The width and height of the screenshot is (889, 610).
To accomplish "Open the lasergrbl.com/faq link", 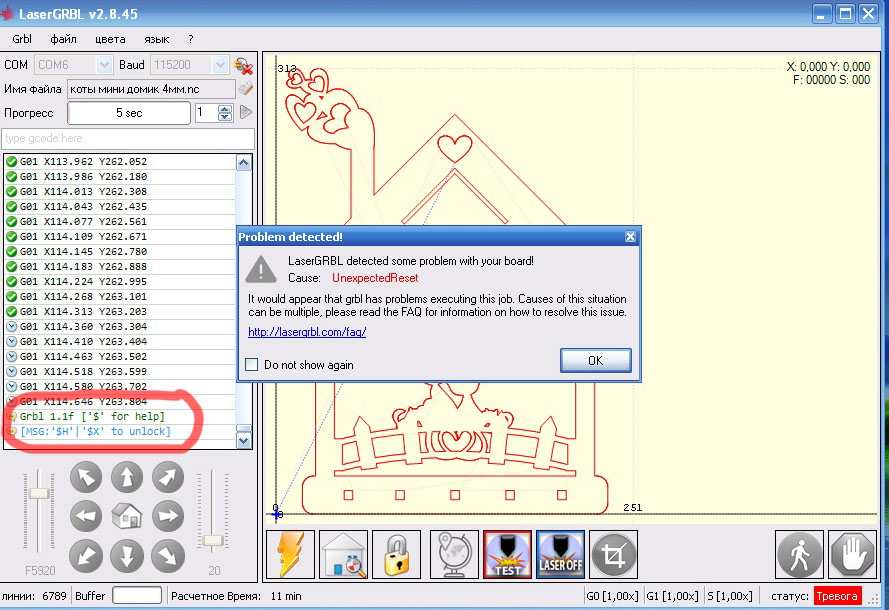I will (x=306, y=331).
